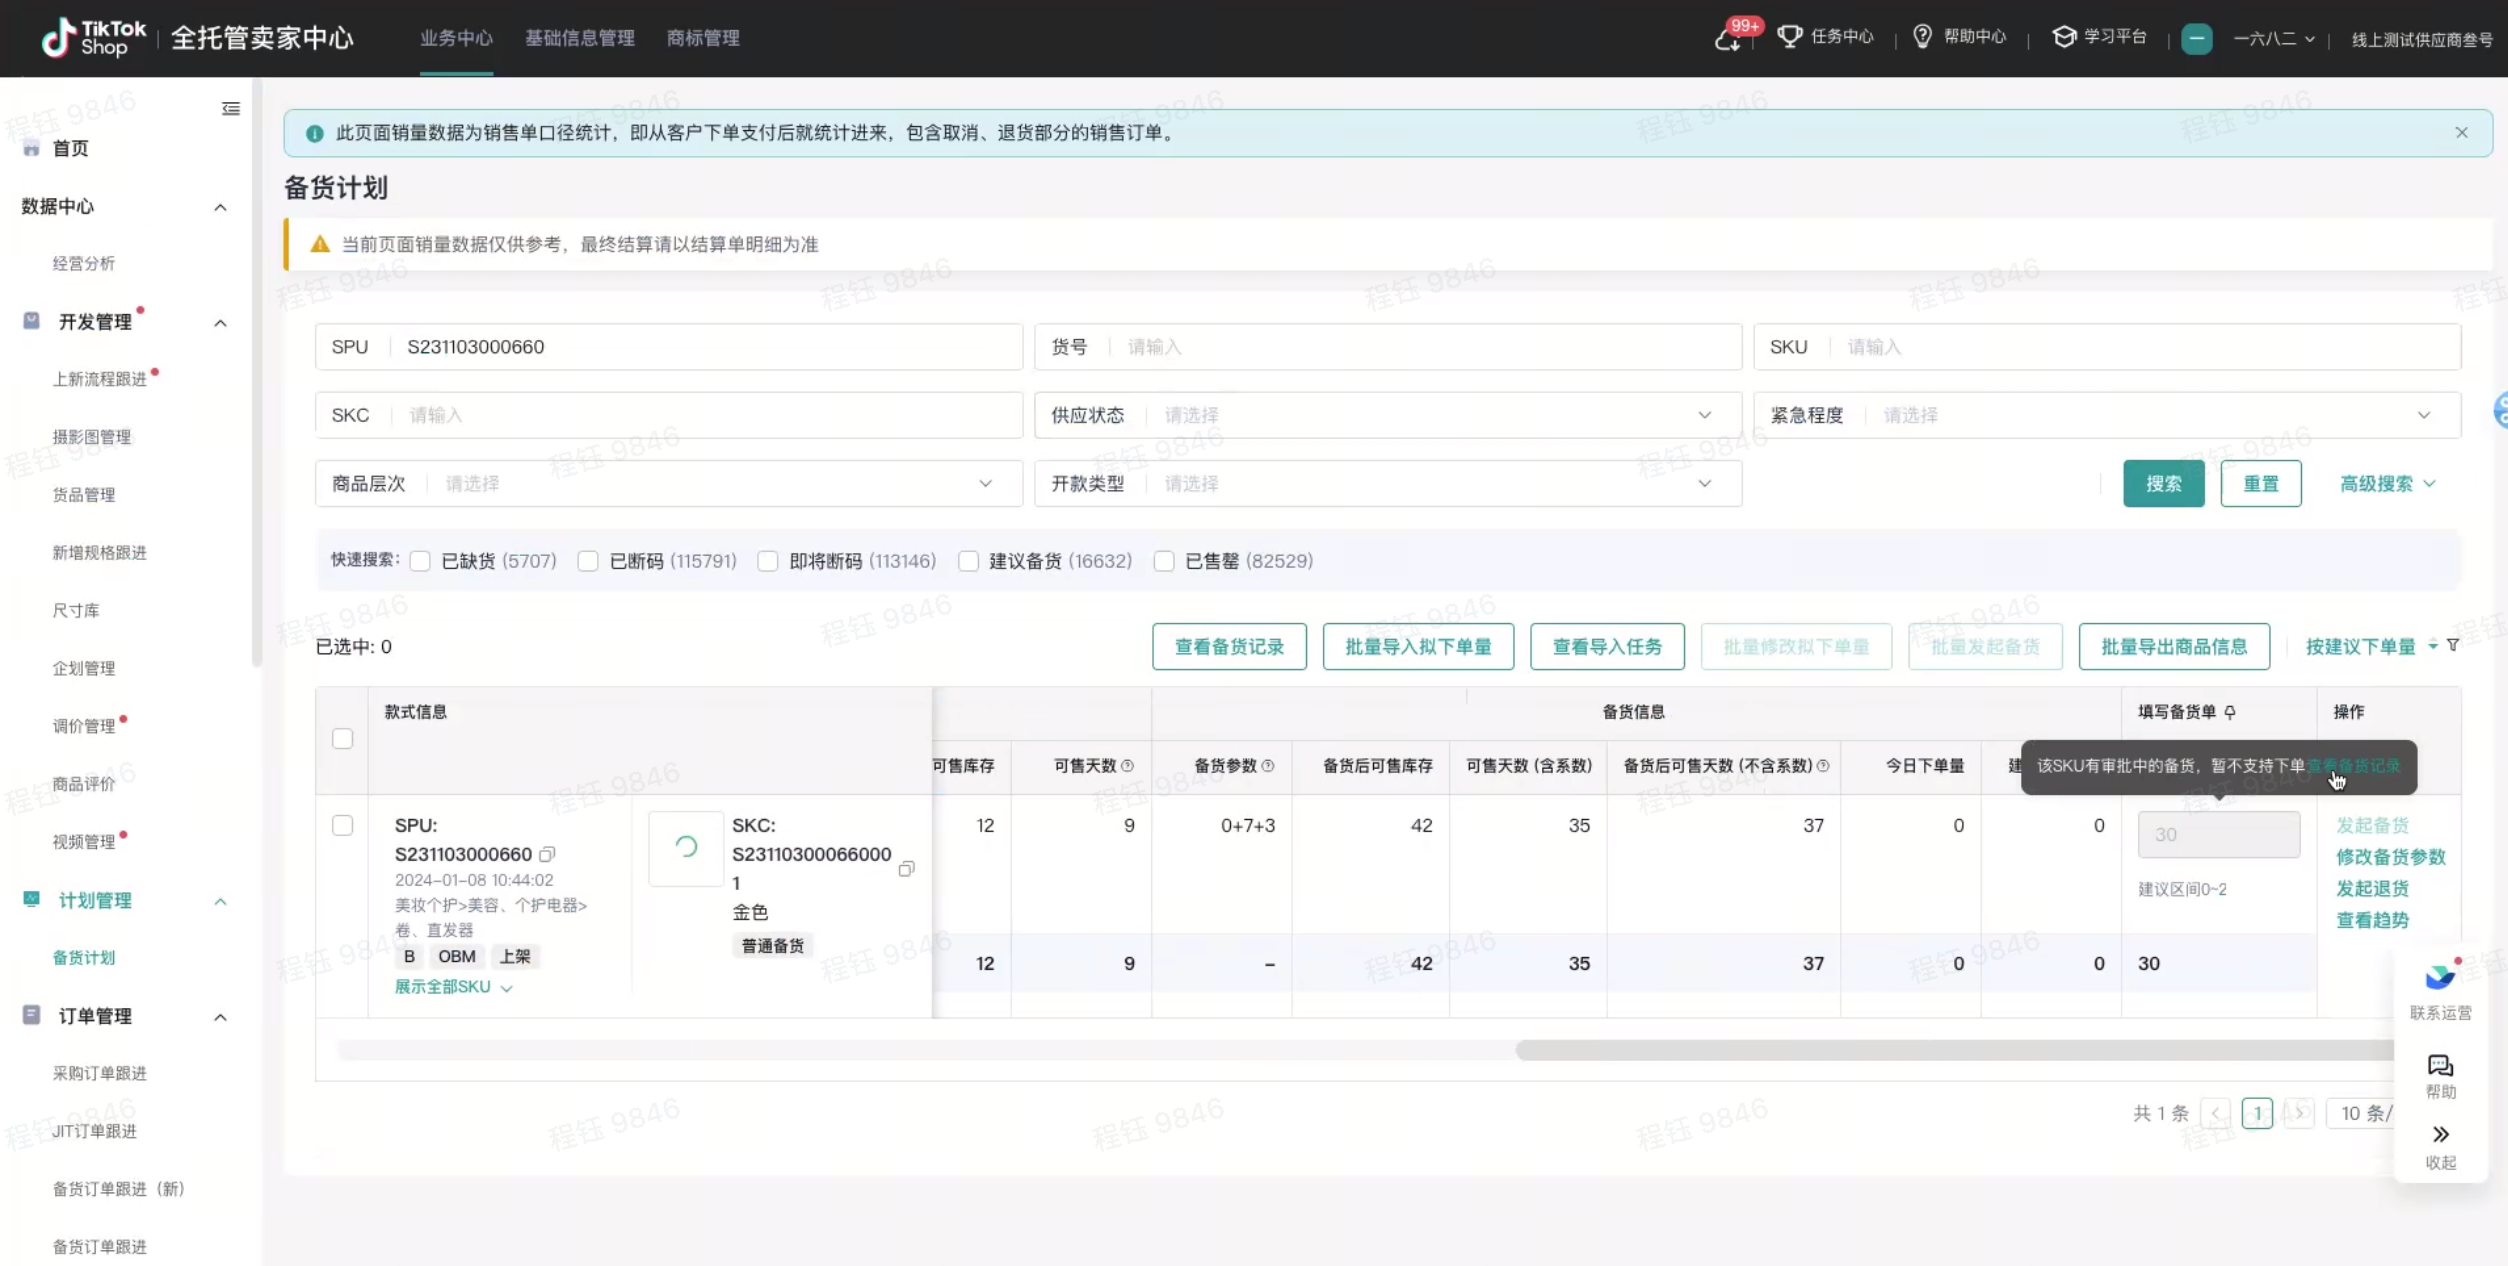
Task: Copy the SKC code icon
Action: pyautogui.click(x=906, y=868)
